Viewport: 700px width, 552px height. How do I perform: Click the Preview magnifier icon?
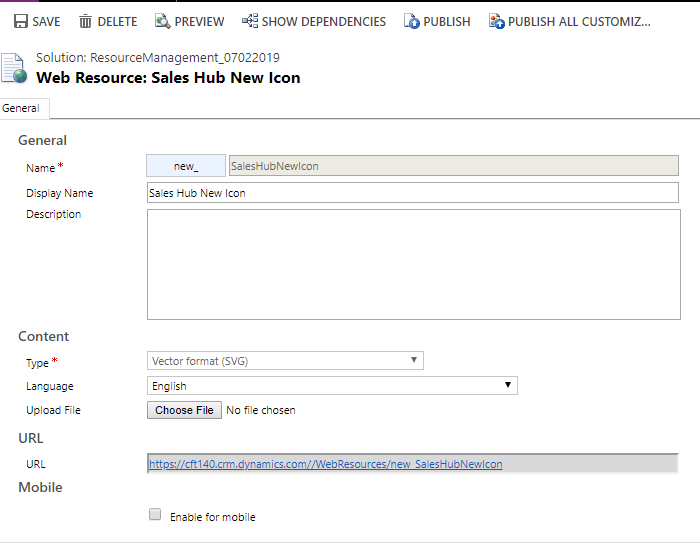point(163,21)
